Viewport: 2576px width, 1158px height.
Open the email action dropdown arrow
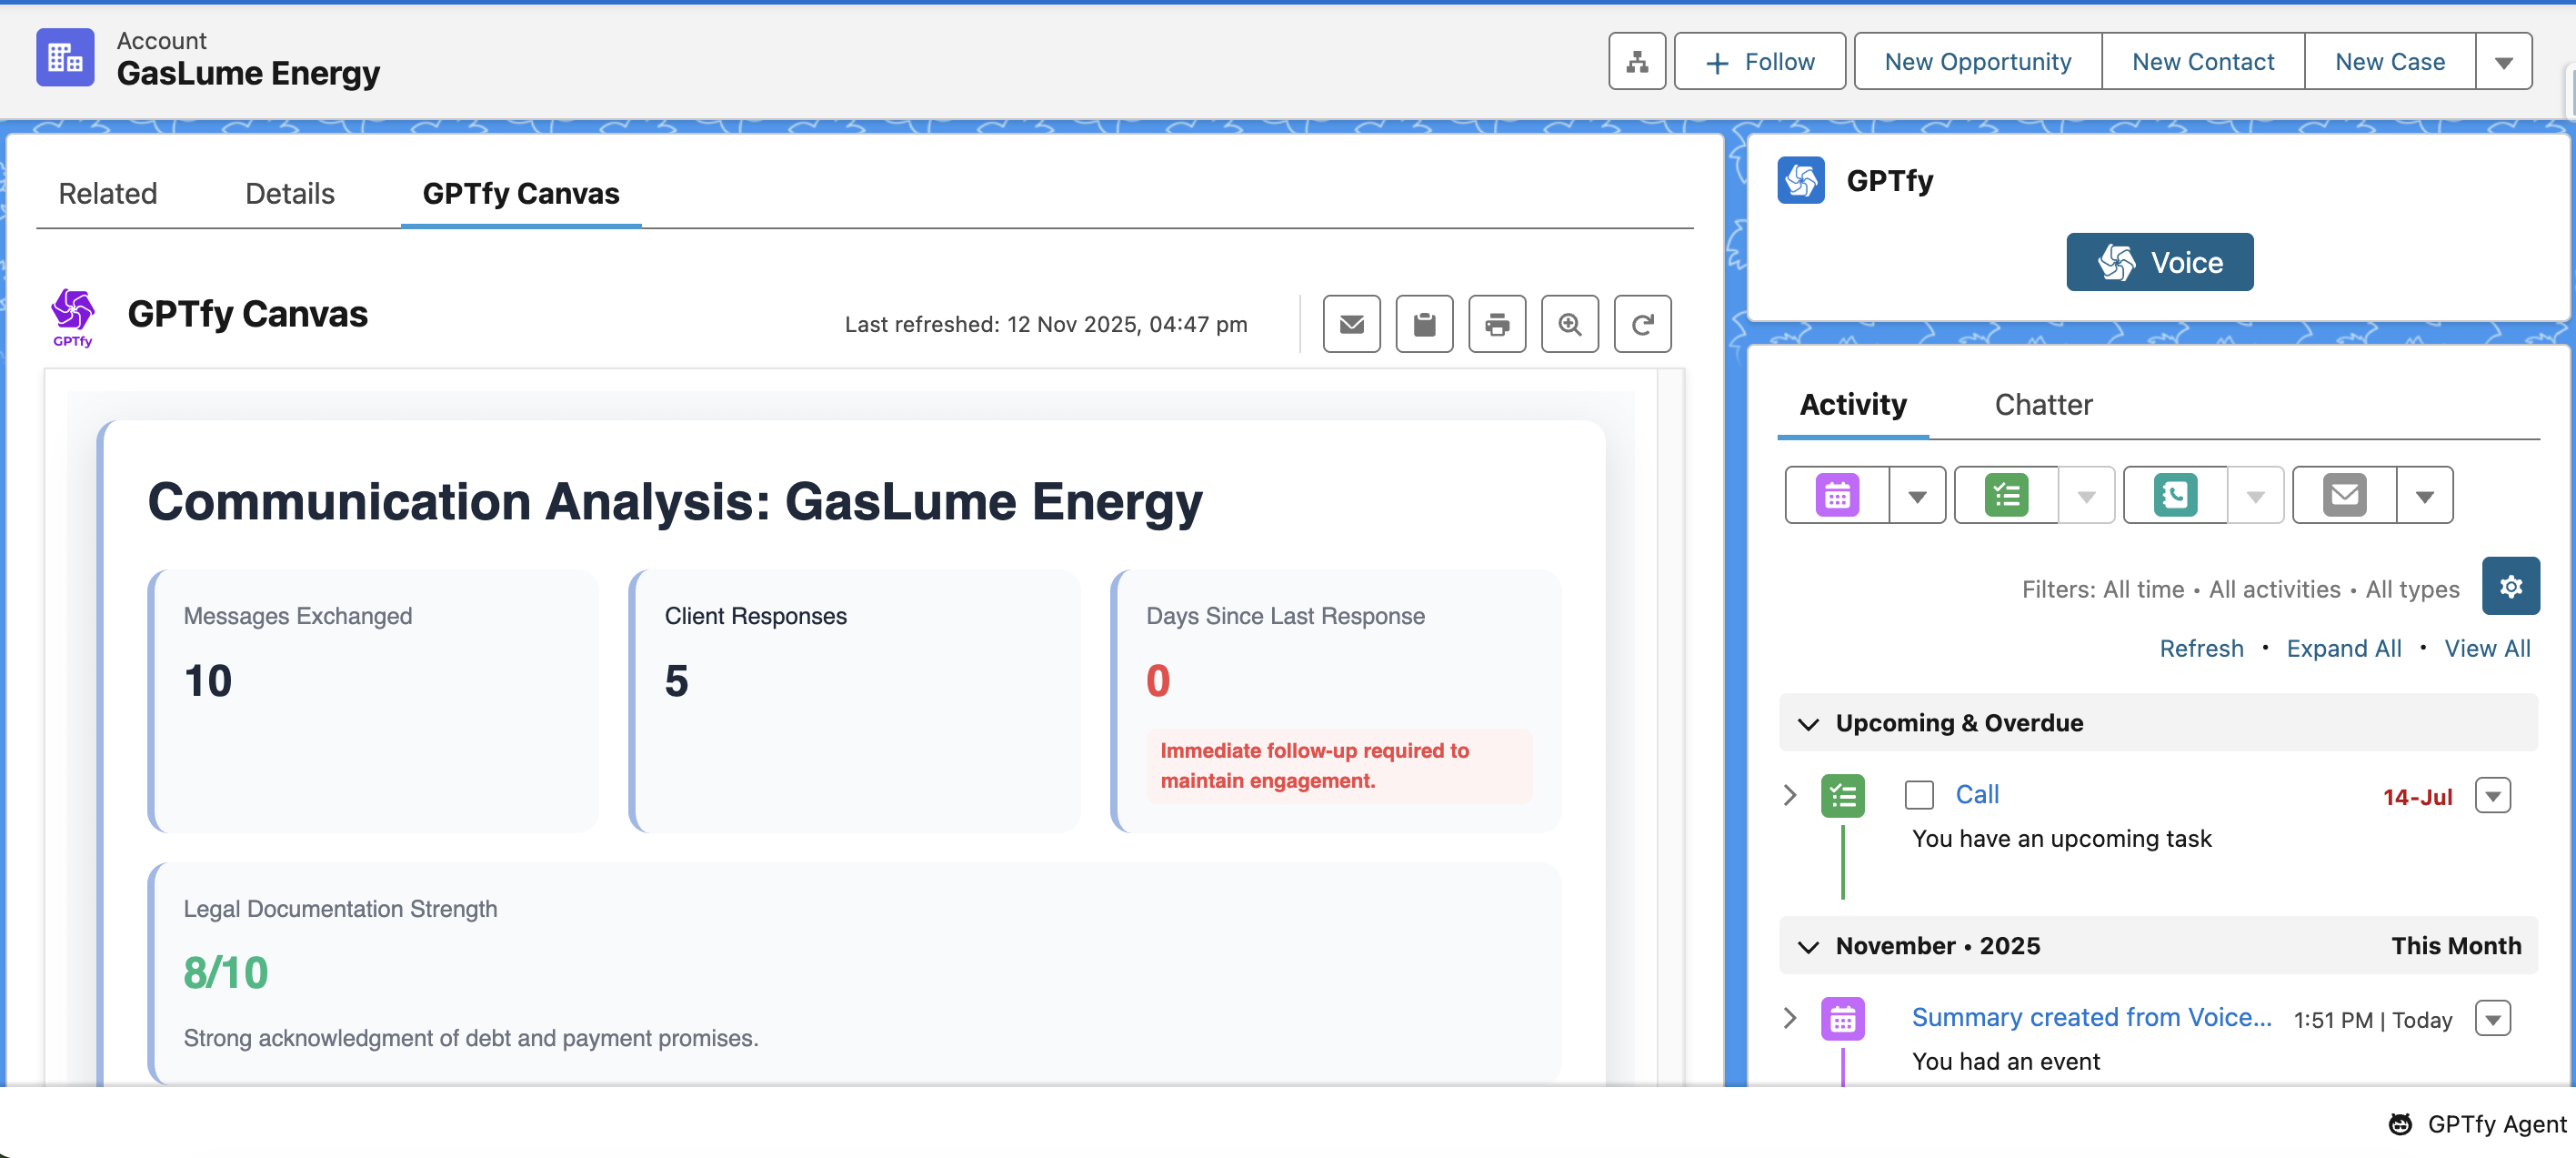(x=2424, y=495)
